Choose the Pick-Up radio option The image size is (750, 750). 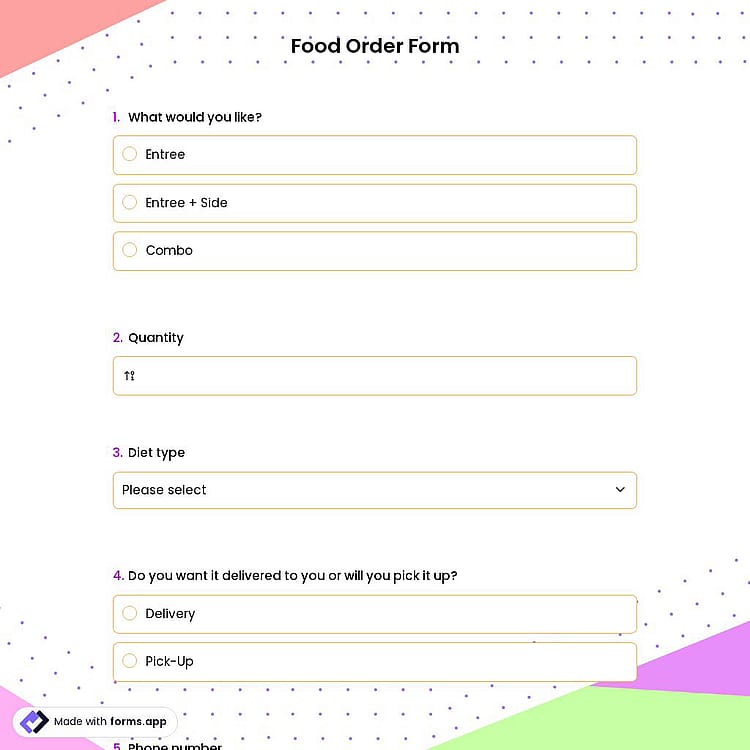[x=129, y=661]
